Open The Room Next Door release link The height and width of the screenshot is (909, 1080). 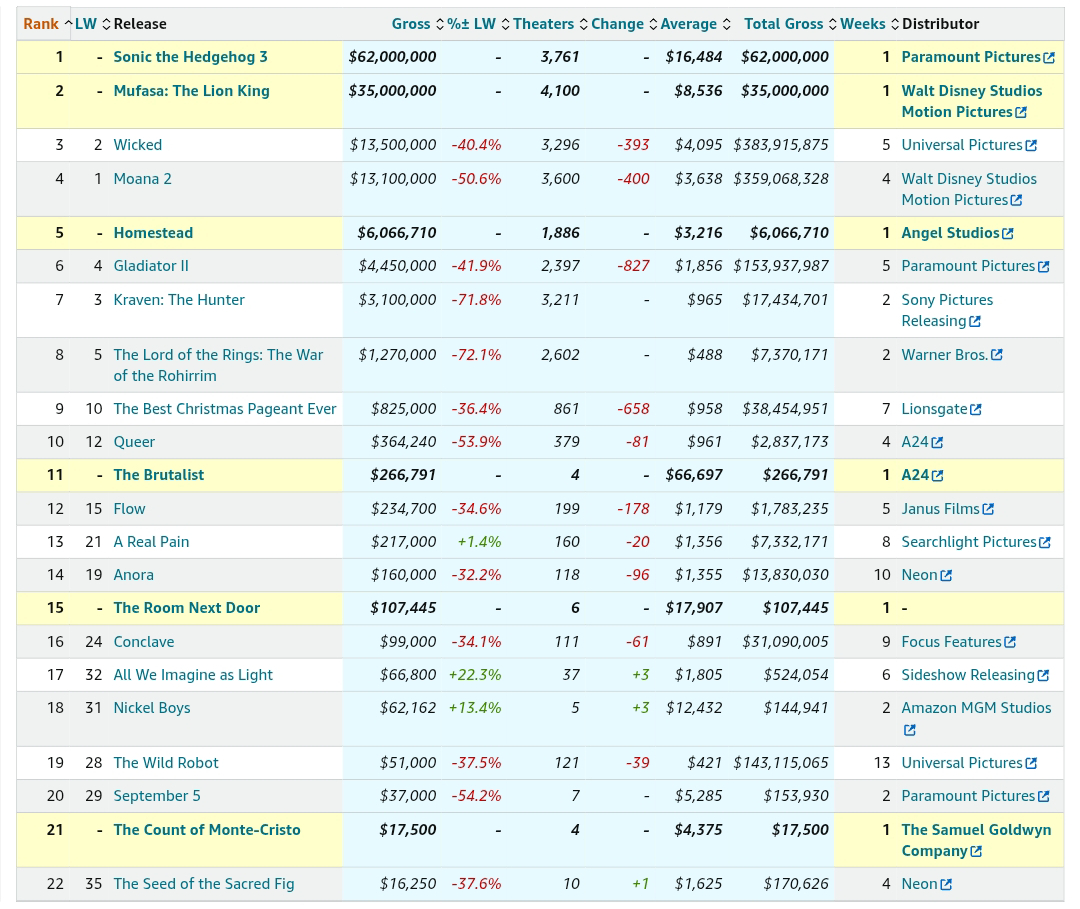point(187,608)
